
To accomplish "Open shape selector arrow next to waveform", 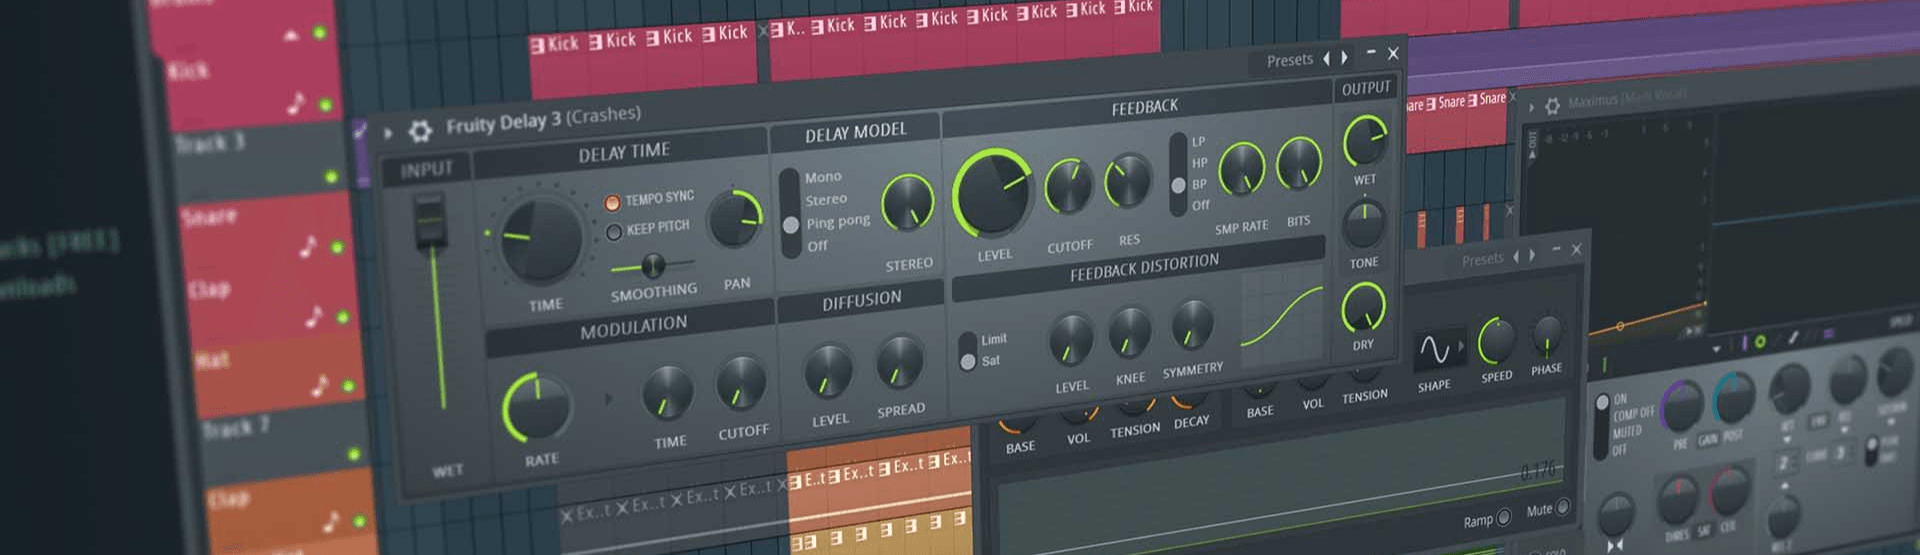I will tap(1461, 346).
